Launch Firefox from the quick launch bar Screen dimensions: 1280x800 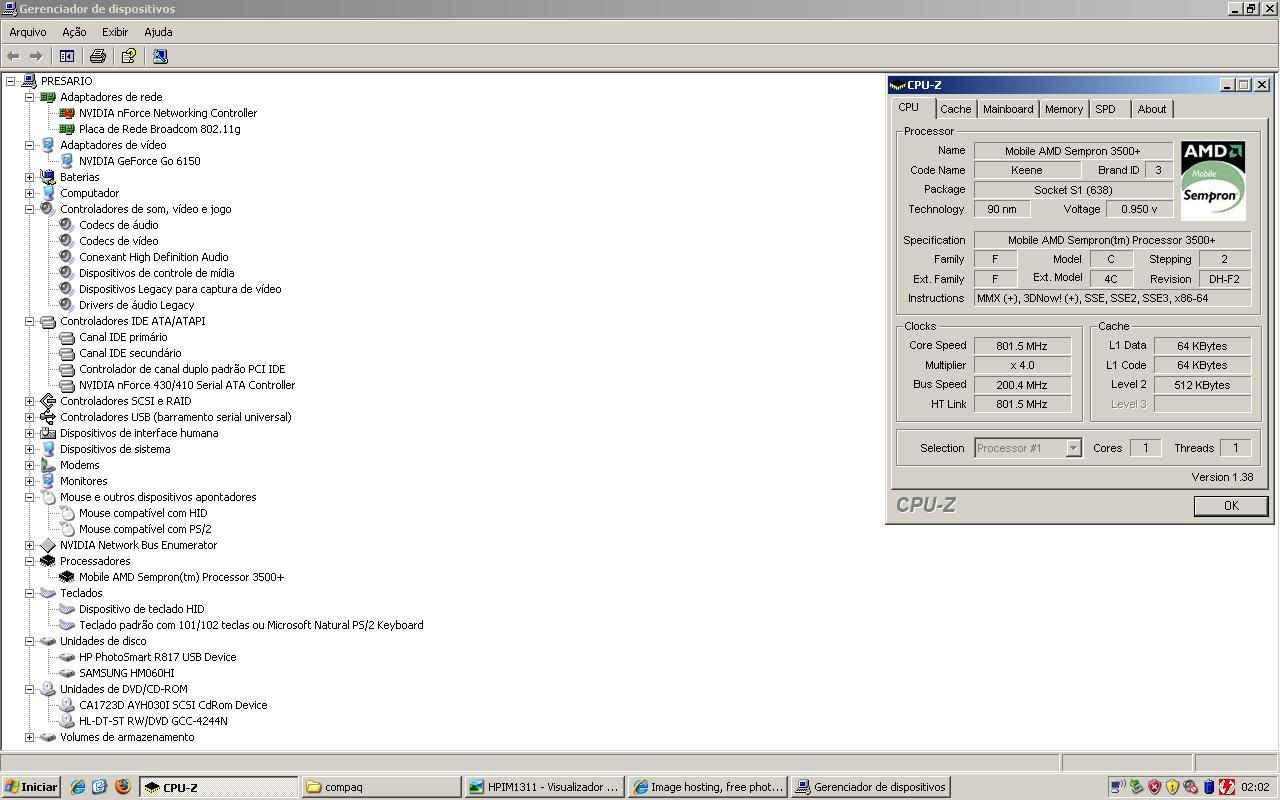[122, 787]
